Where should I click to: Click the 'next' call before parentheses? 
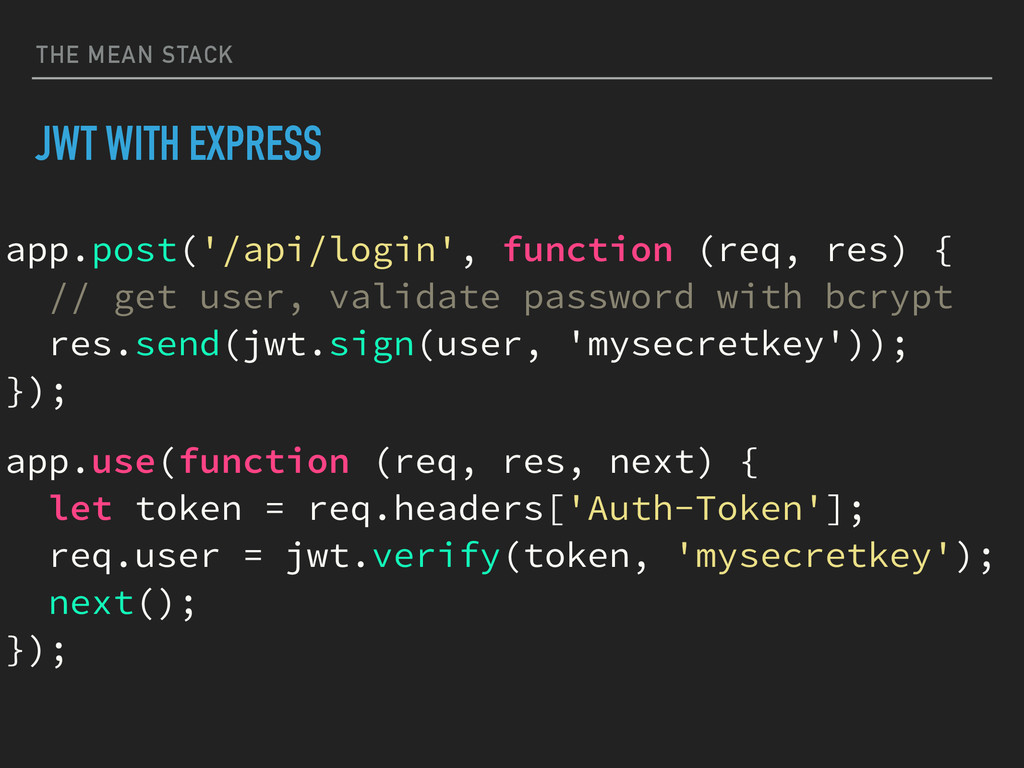[x=91, y=603]
